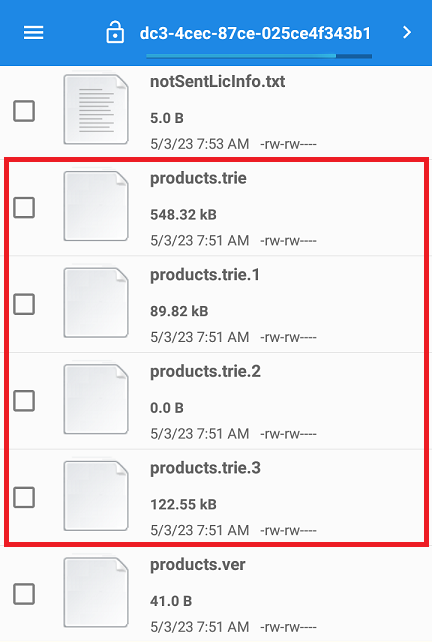432x642 pixels.
Task: Tick the products.trie.1 checkbox
Action: click(x=24, y=304)
